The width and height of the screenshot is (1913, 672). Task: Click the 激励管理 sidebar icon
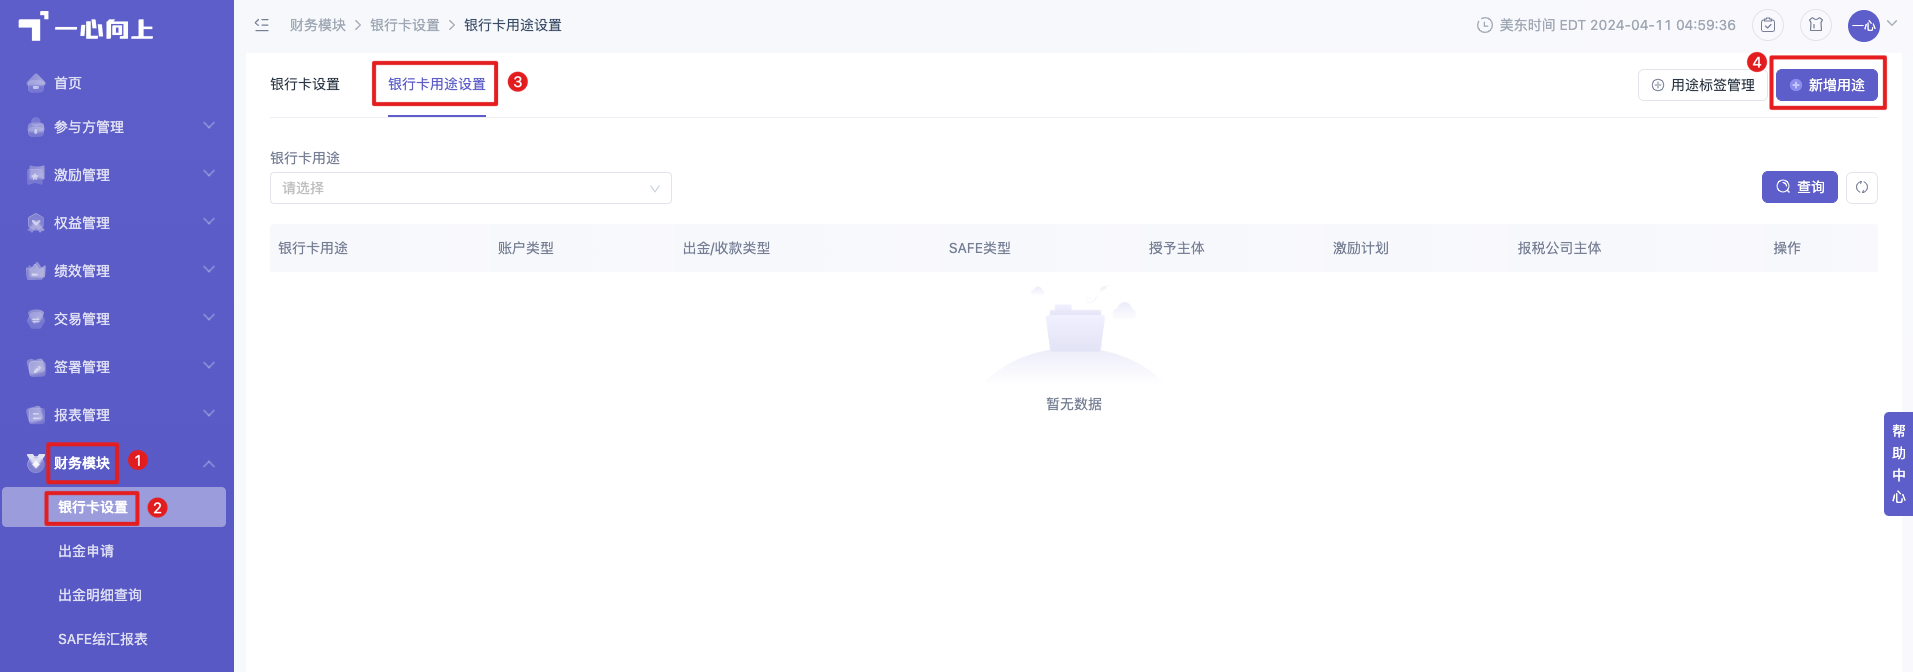tap(36, 175)
